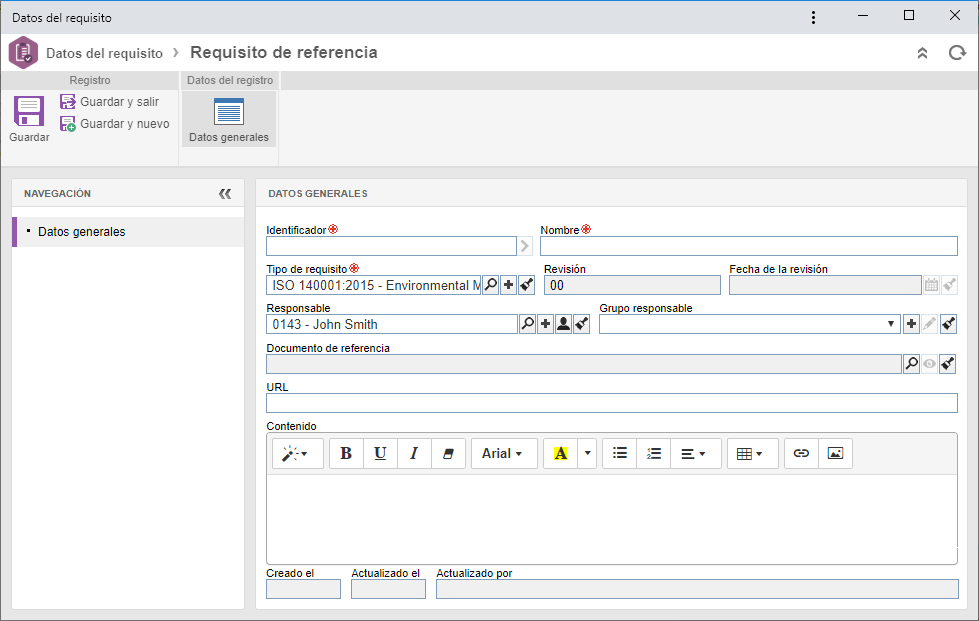Clear the Grupo responsable field
Image resolution: width=979 pixels, height=621 pixels.
coord(948,324)
